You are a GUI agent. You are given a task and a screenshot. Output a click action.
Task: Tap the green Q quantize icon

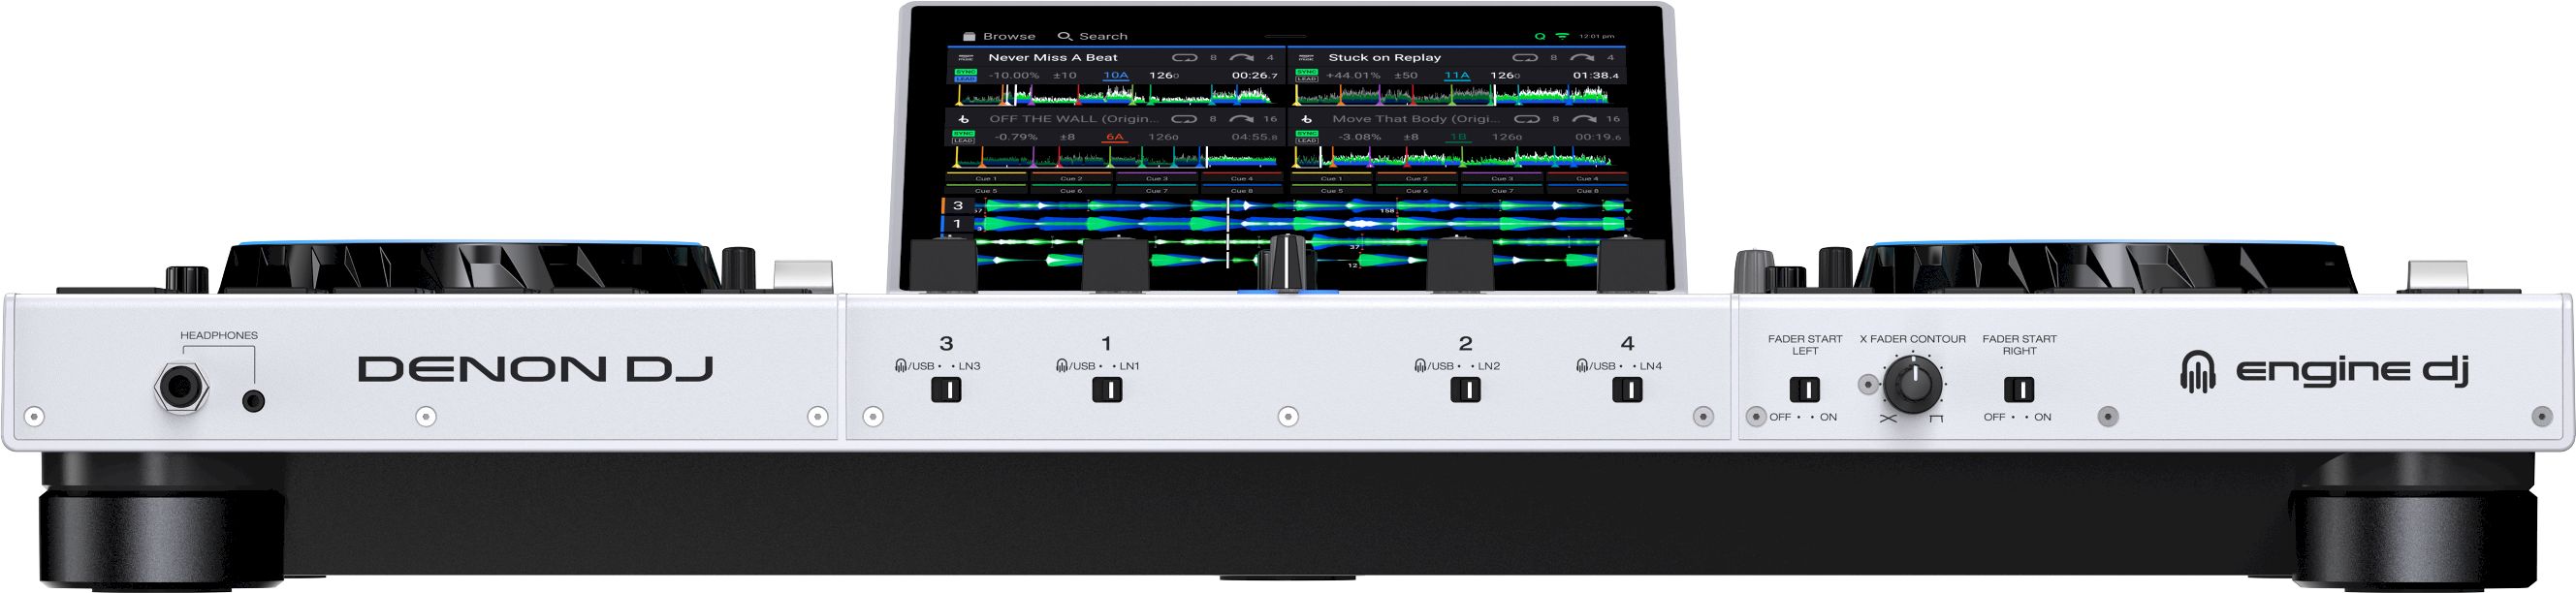1540,36
